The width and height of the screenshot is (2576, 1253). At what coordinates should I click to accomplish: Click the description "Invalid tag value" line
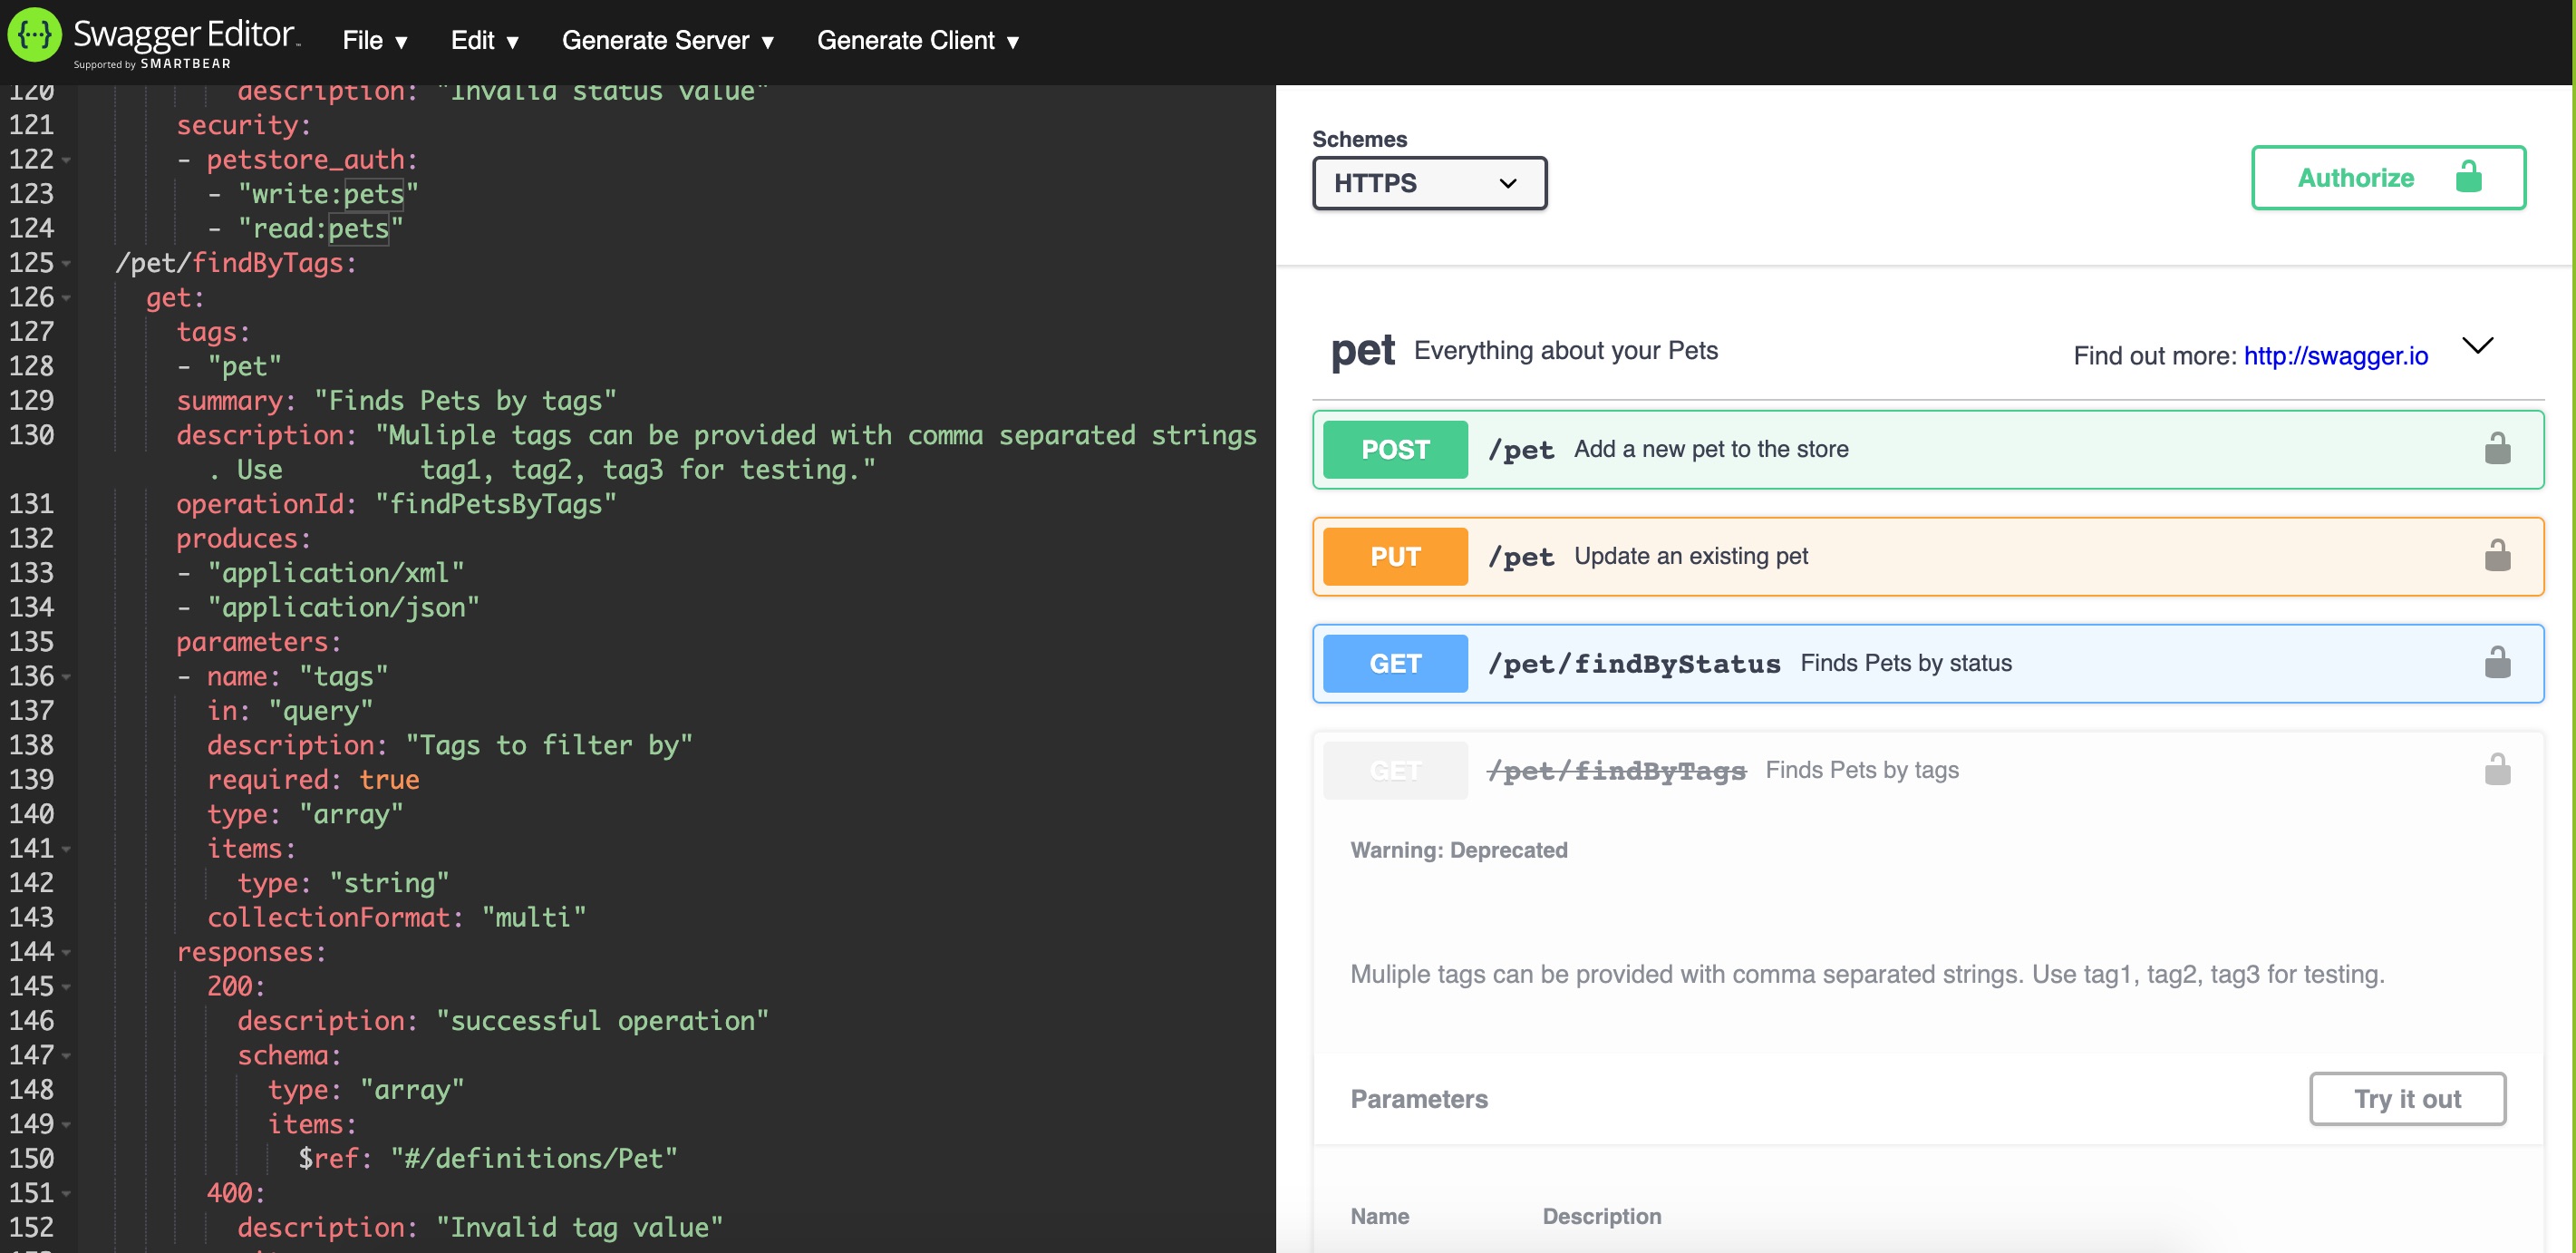point(480,1227)
